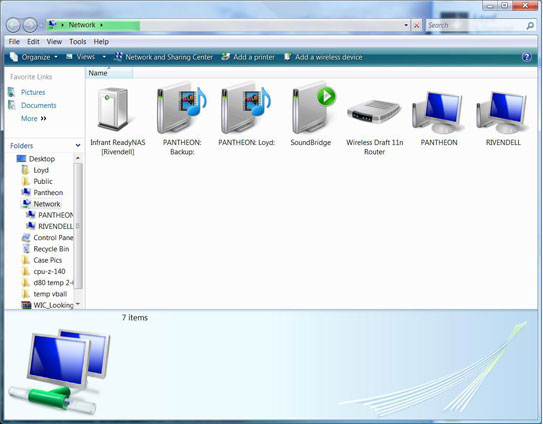
Task: Click the Pictures favorite link icon
Action: pyautogui.click(x=12, y=92)
